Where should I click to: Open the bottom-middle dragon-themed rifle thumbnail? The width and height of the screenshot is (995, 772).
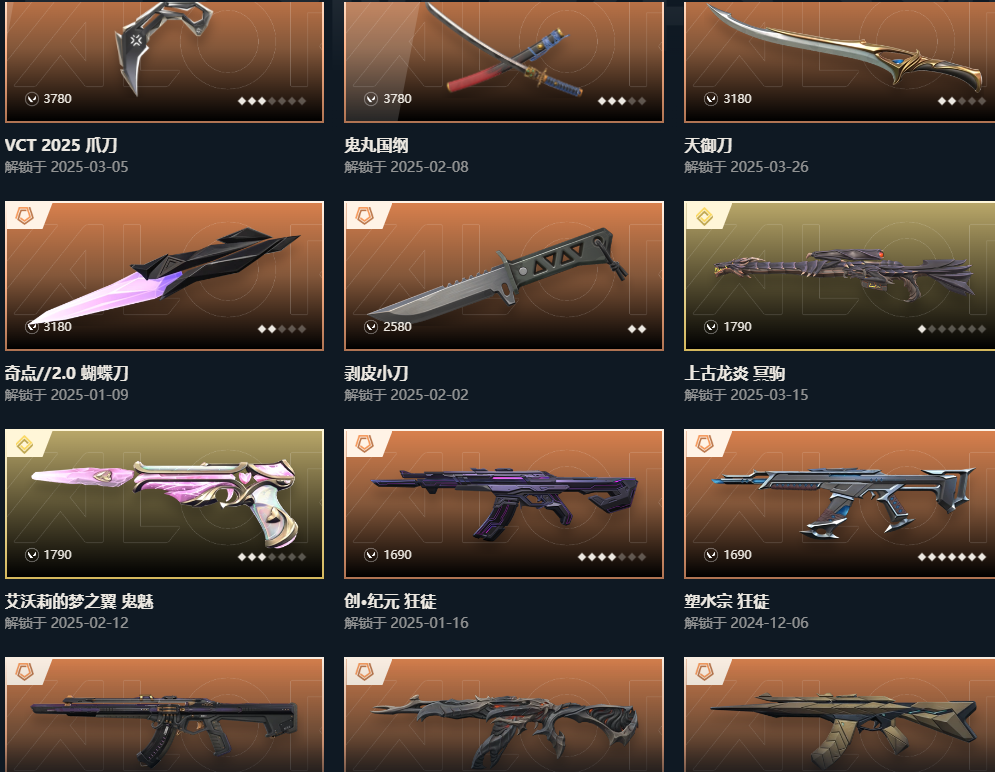tap(504, 714)
